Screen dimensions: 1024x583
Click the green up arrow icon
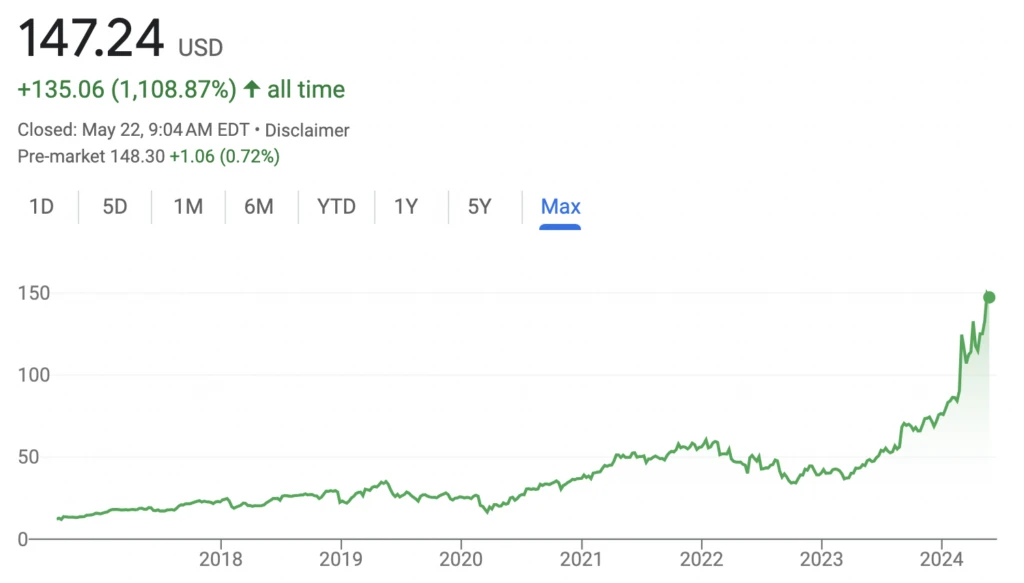[252, 90]
